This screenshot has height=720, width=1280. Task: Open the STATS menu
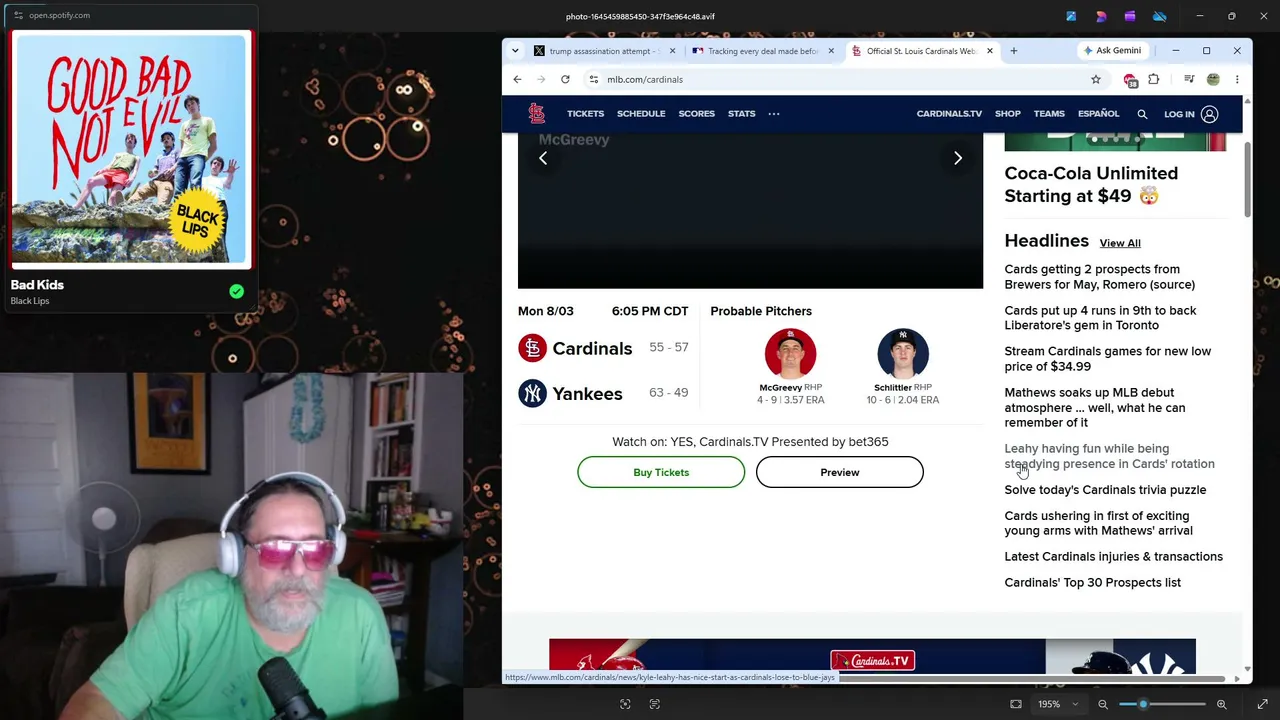click(x=741, y=114)
